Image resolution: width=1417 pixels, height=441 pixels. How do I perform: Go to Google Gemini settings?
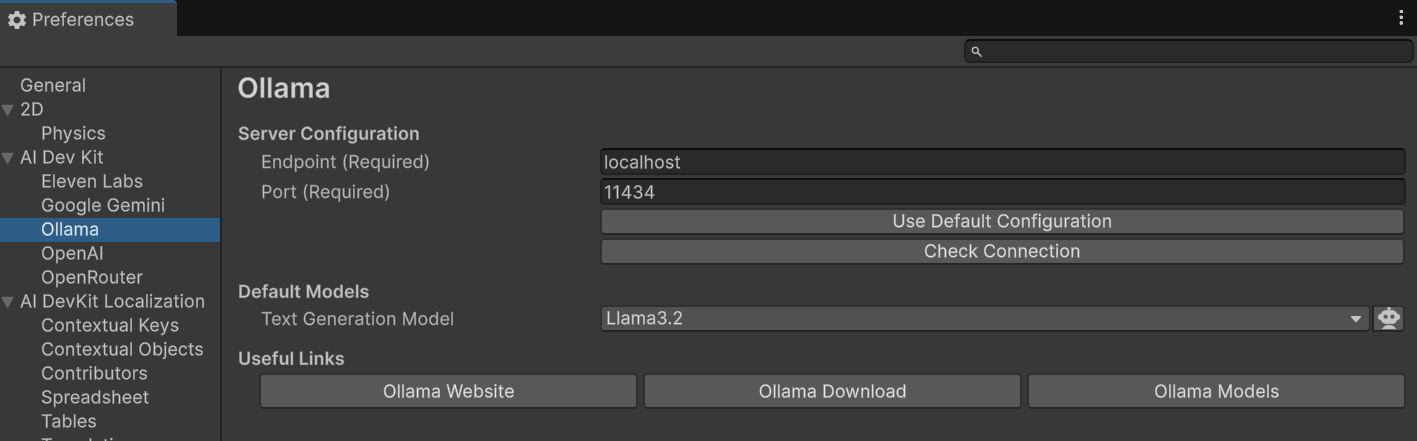[x=103, y=206]
